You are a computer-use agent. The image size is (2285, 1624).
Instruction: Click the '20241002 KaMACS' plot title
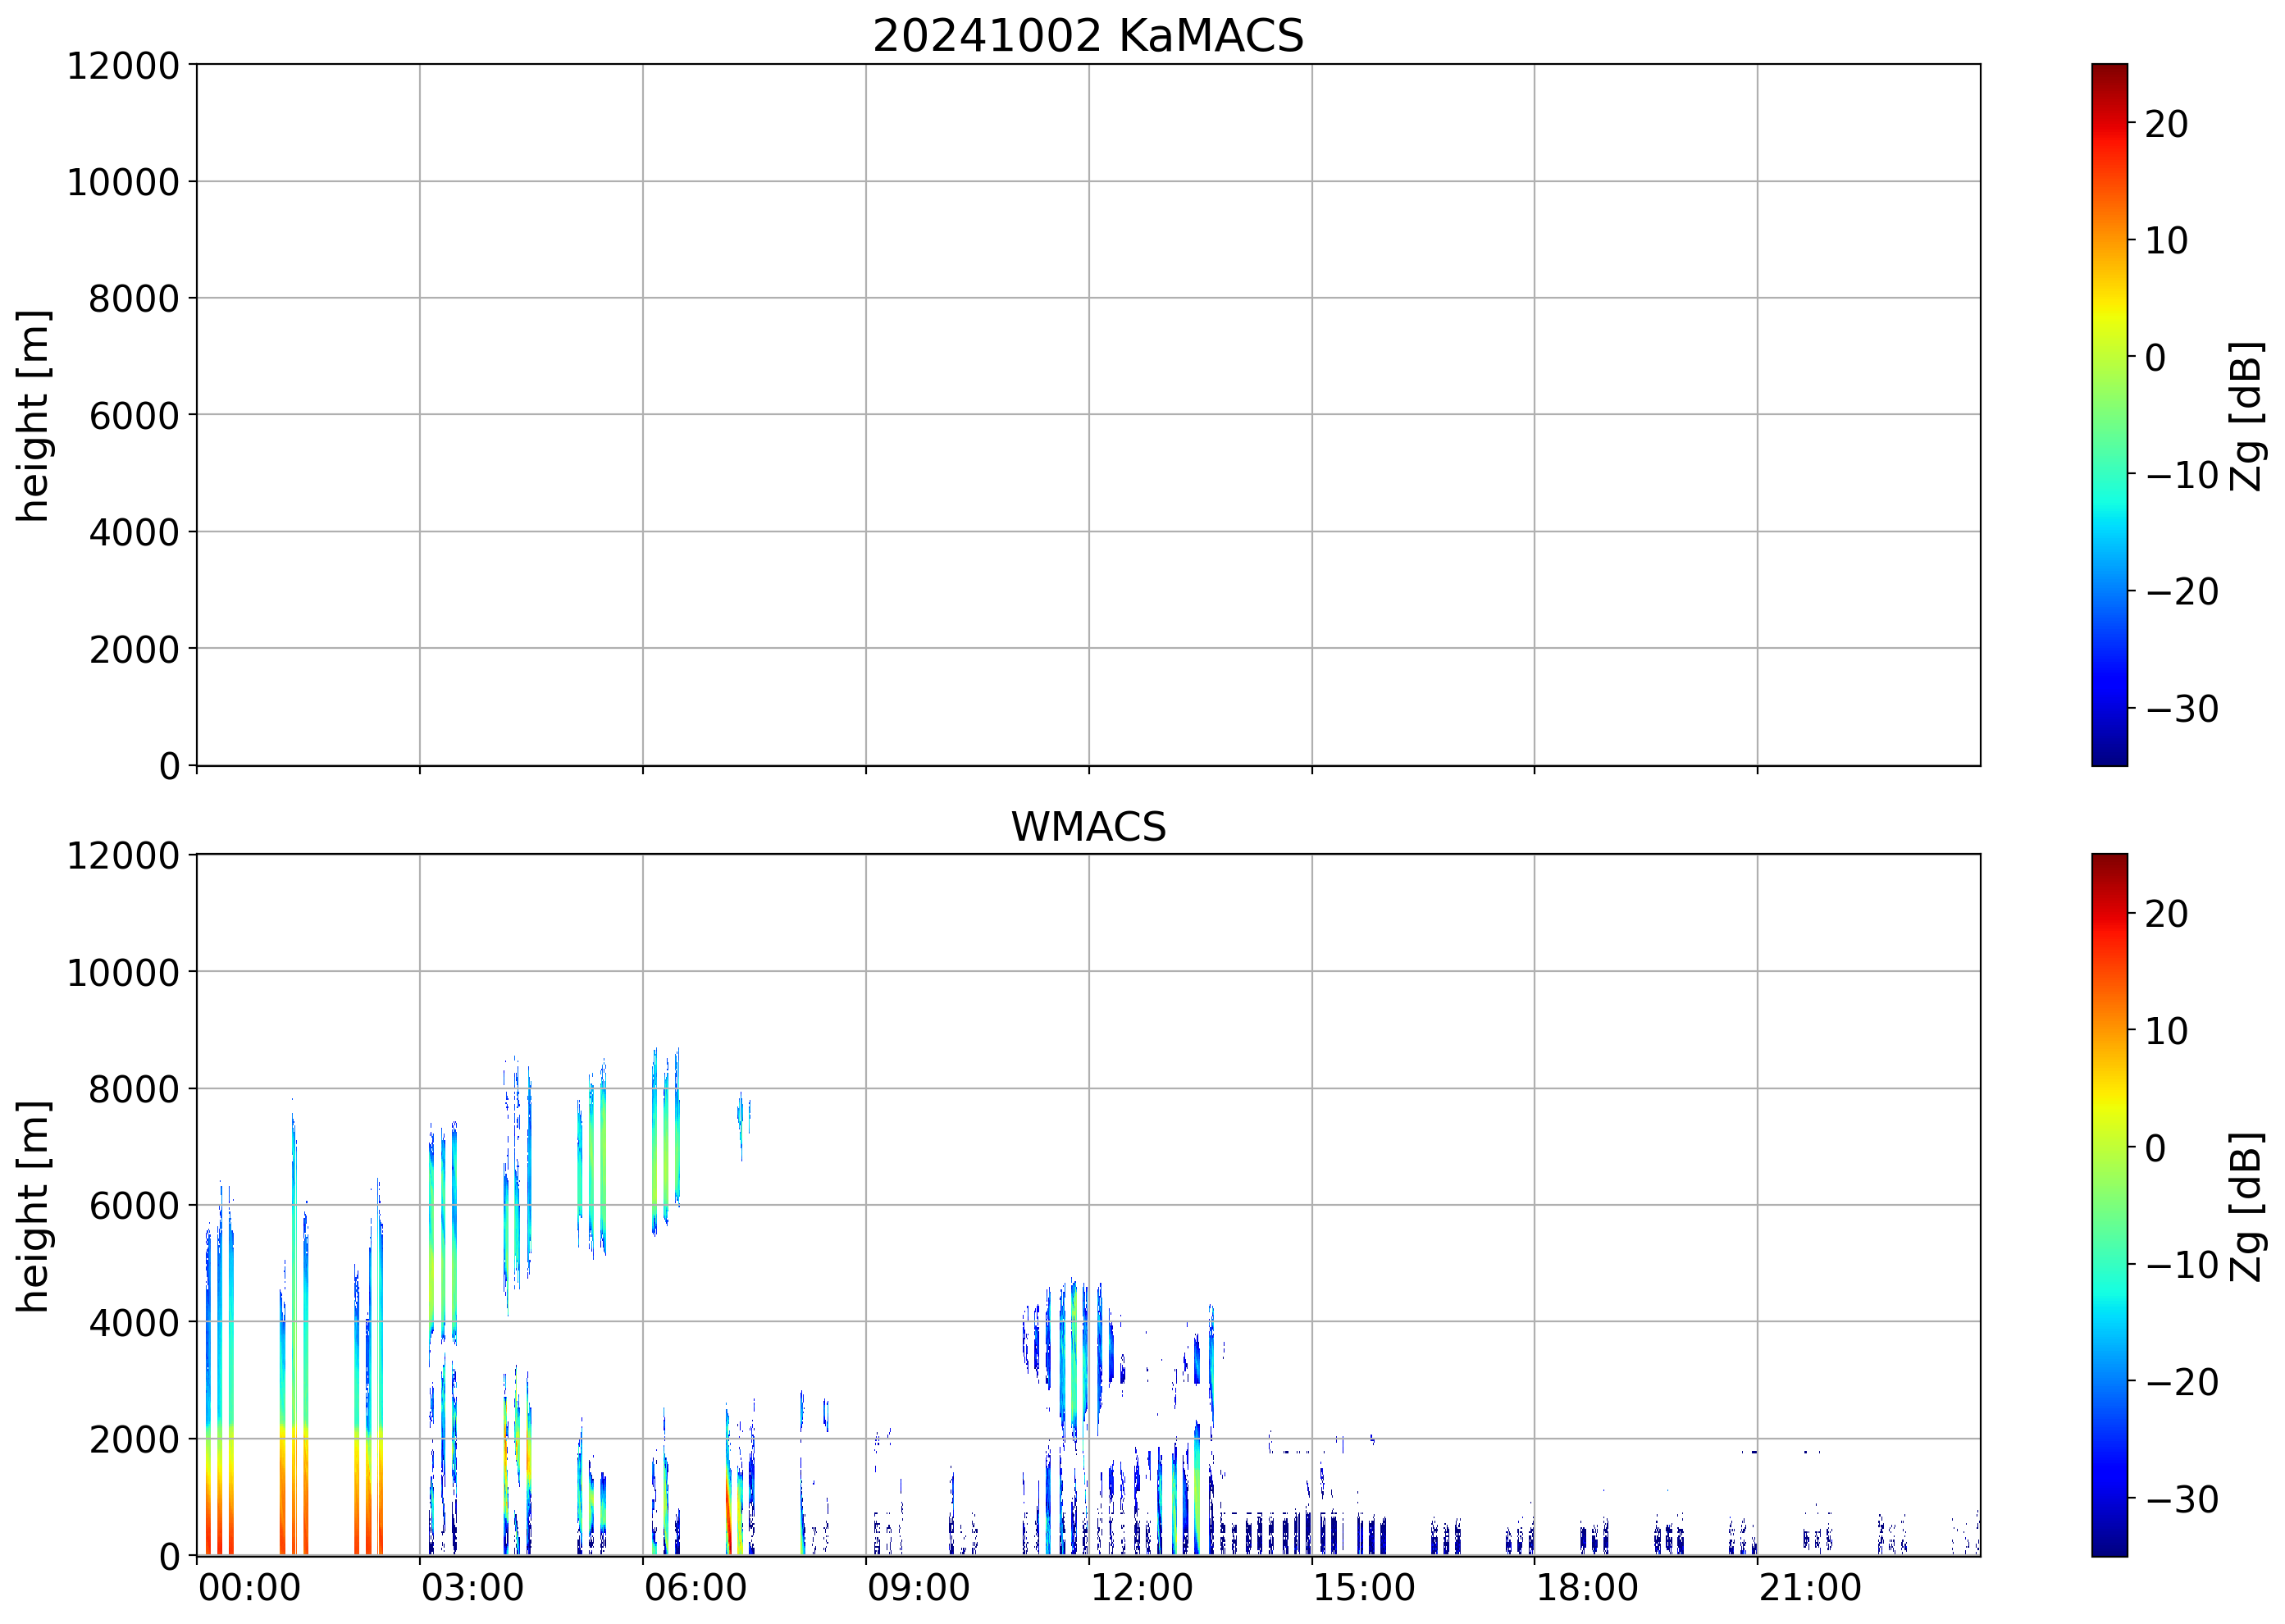(x=1088, y=36)
